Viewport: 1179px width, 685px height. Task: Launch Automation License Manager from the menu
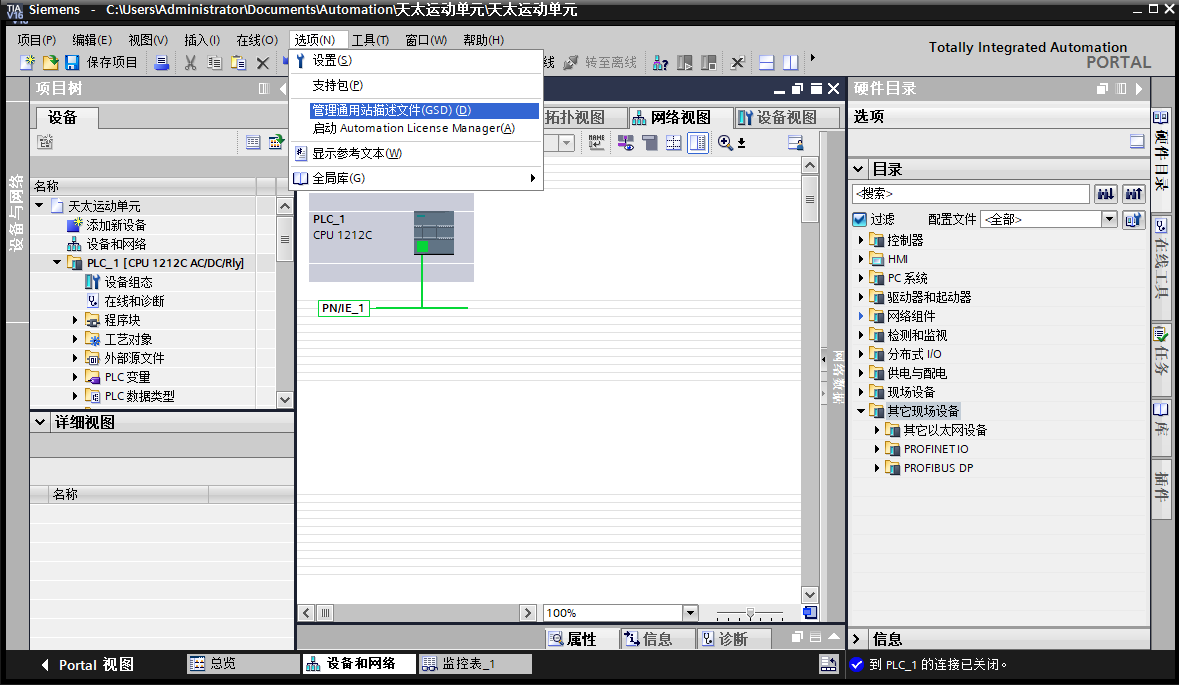(x=415, y=128)
